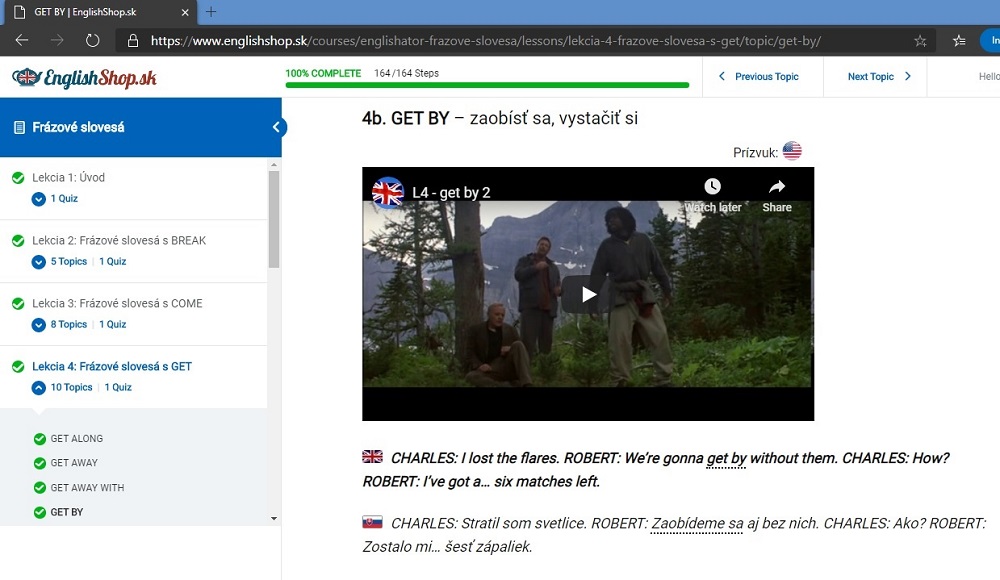Click the green course progress bar

point(487,86)
